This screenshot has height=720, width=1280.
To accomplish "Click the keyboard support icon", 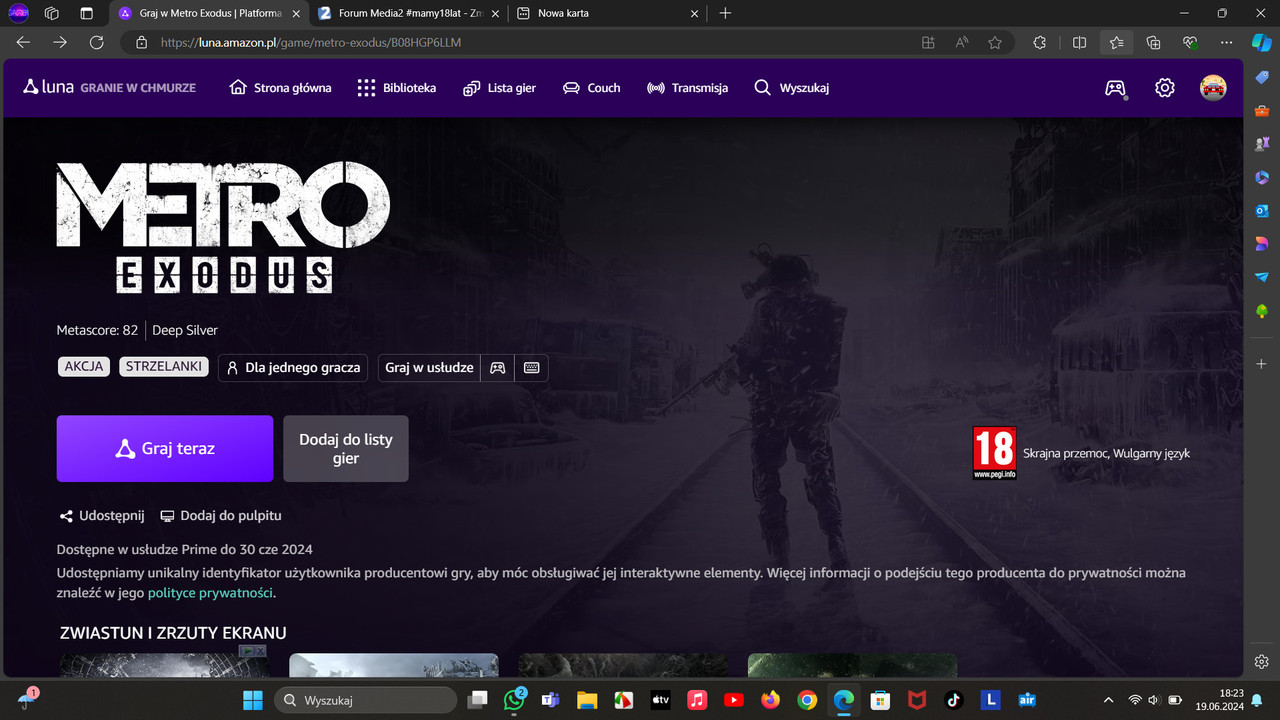I will point(531,368).
